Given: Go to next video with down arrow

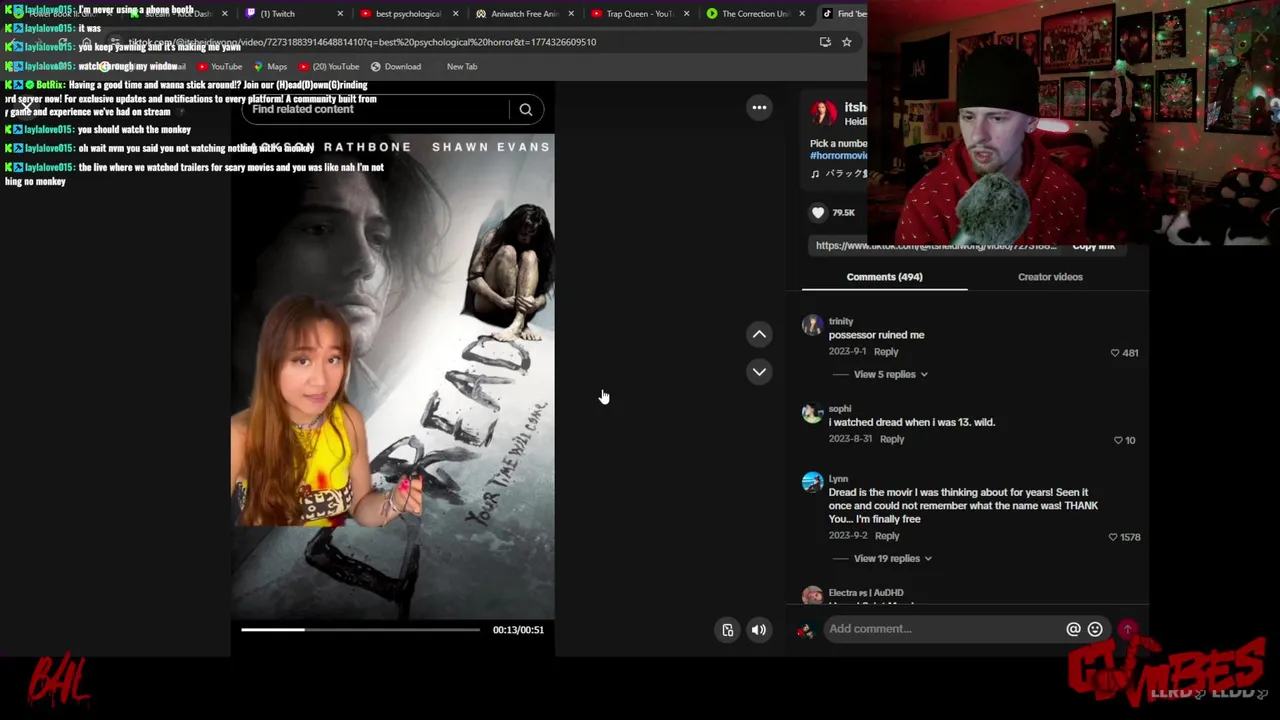Looking at the screenshot, I should click(759, 372).
